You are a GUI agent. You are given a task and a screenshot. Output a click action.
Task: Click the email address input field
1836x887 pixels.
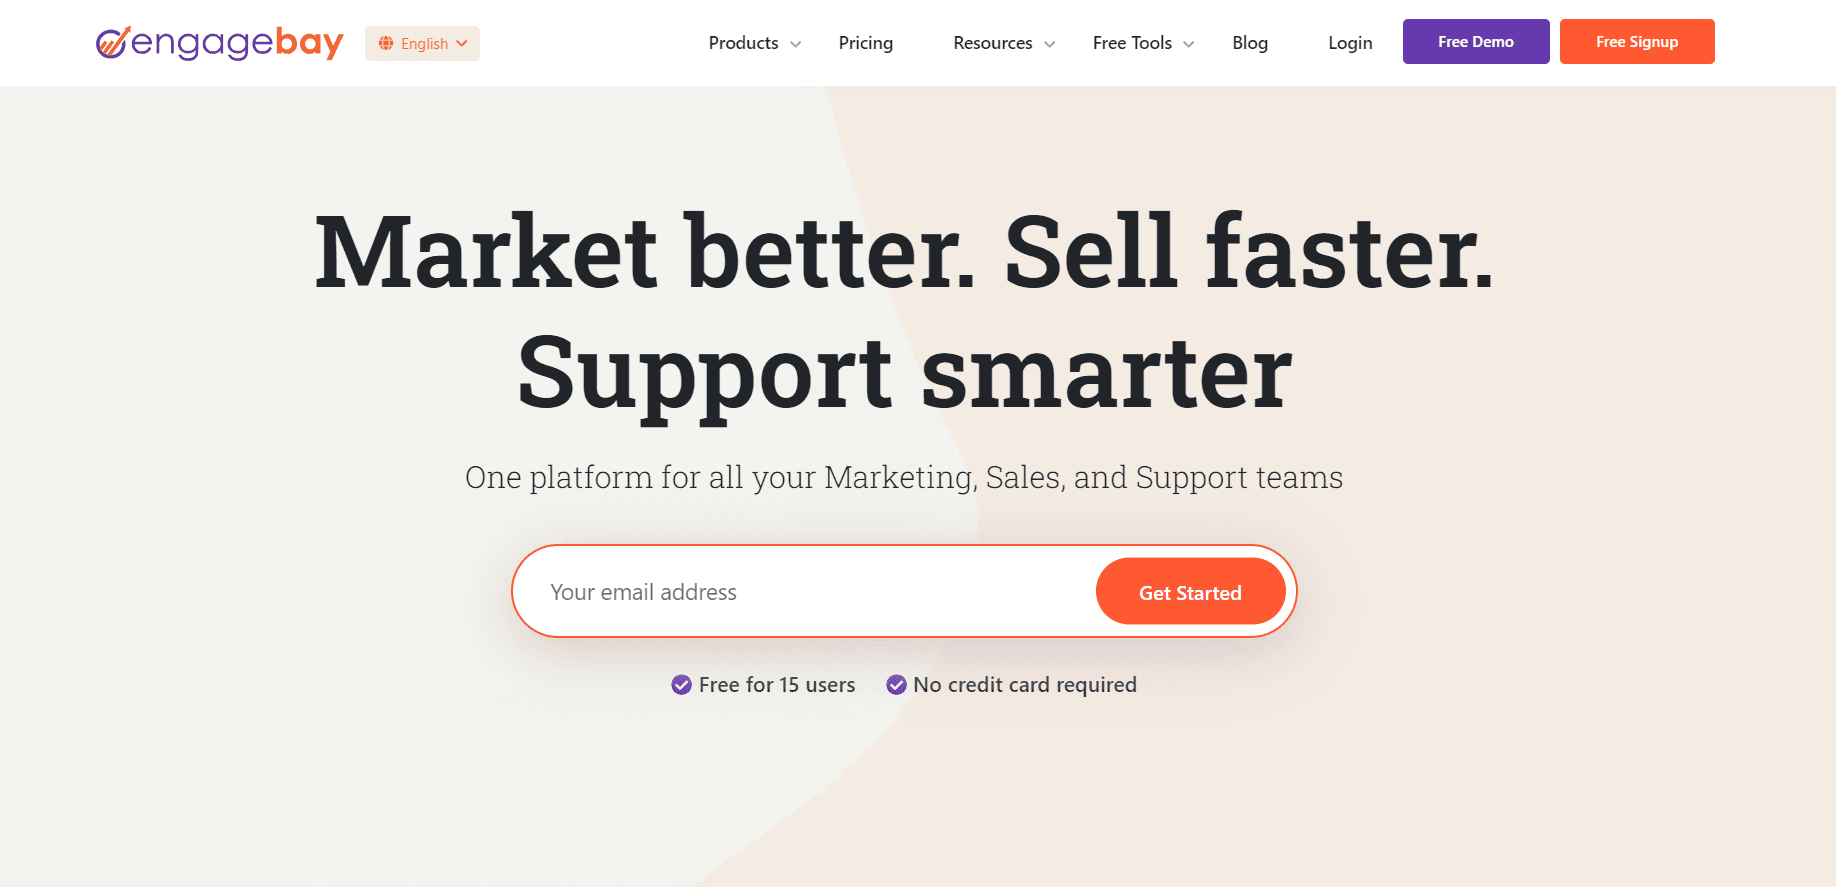(x=800, y=591)
